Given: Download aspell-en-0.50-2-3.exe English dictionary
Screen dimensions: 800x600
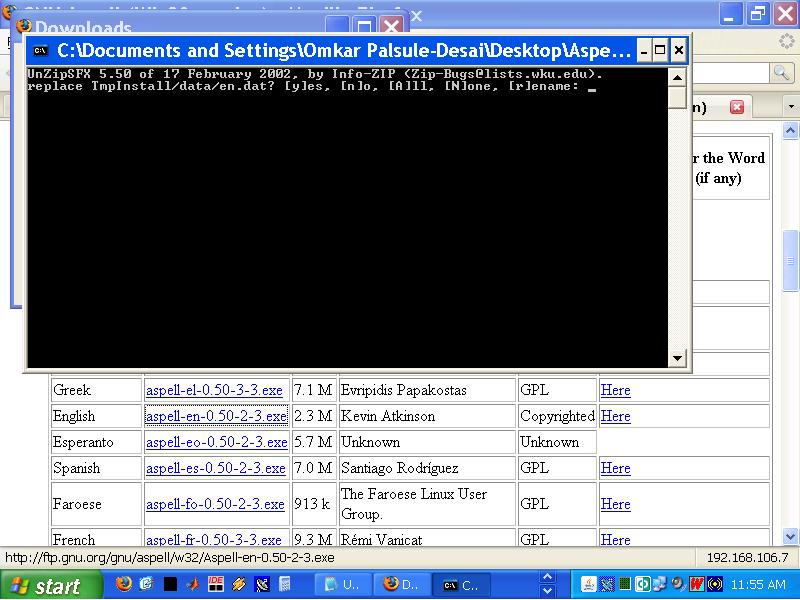Looking at the screenshot, I should point(216,416).
